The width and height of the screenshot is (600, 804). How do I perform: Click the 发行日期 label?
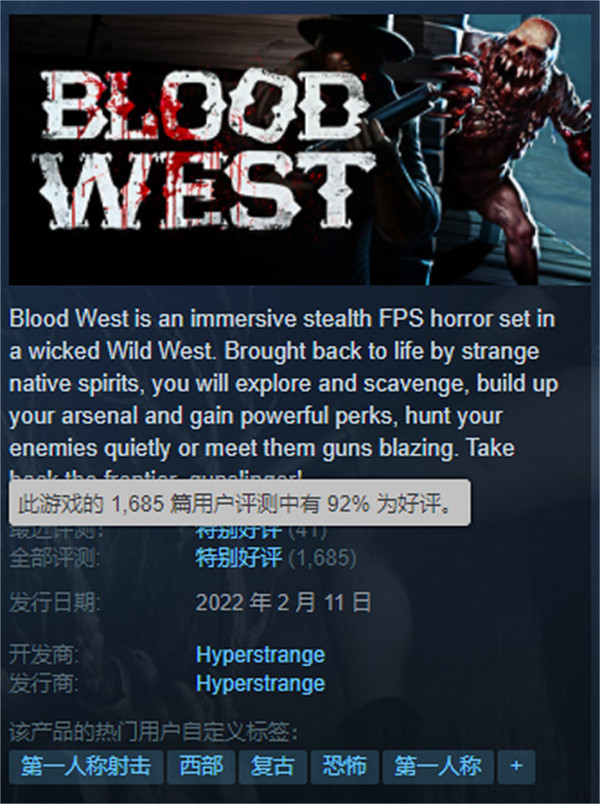pyautogui.click(x=54, y=602)
